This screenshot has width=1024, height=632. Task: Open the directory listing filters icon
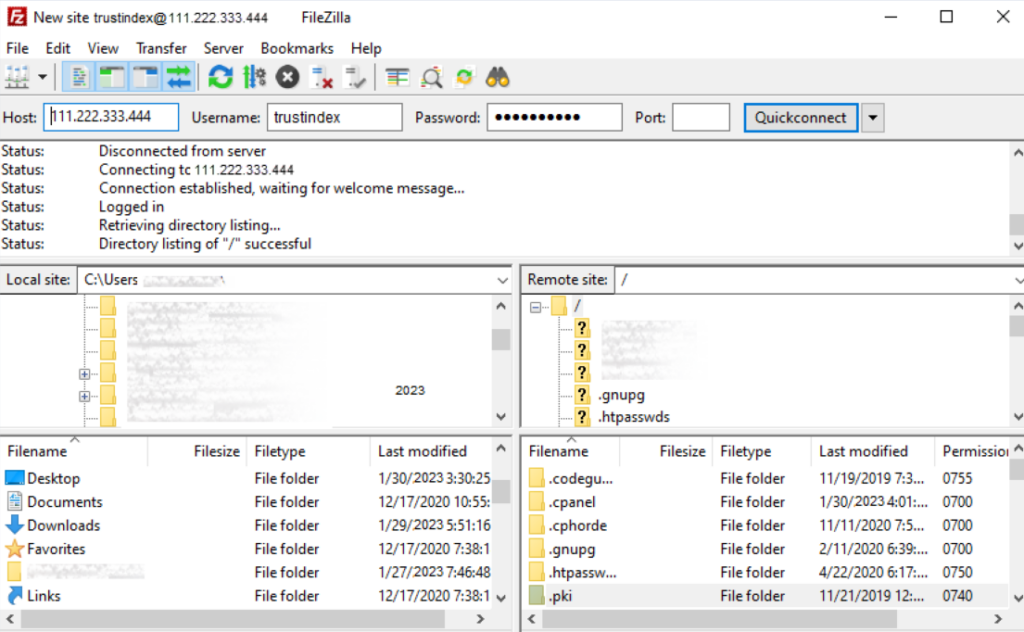click(x=398, y=77)
